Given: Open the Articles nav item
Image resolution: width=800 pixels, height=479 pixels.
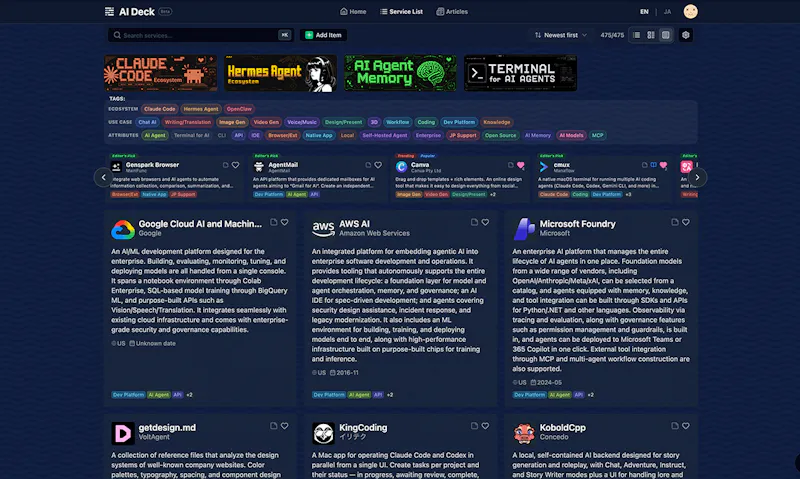Looking at the screenshot, I should [452, 11].
